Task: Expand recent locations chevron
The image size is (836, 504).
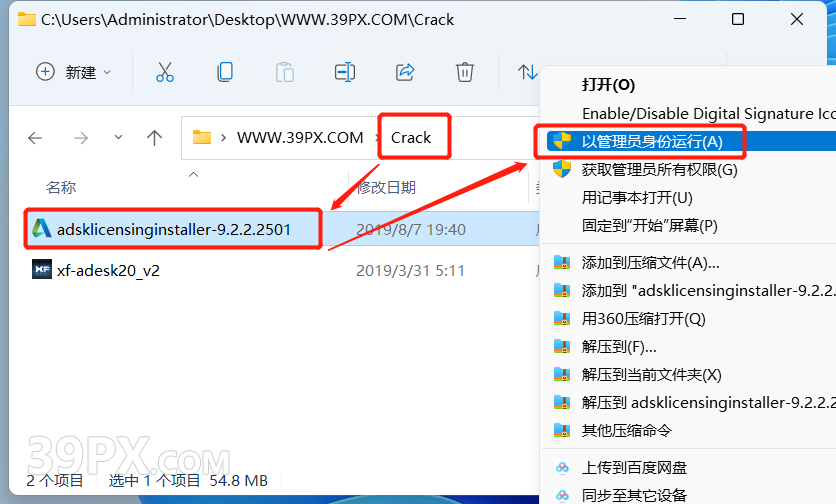Action: click(118, 138)
